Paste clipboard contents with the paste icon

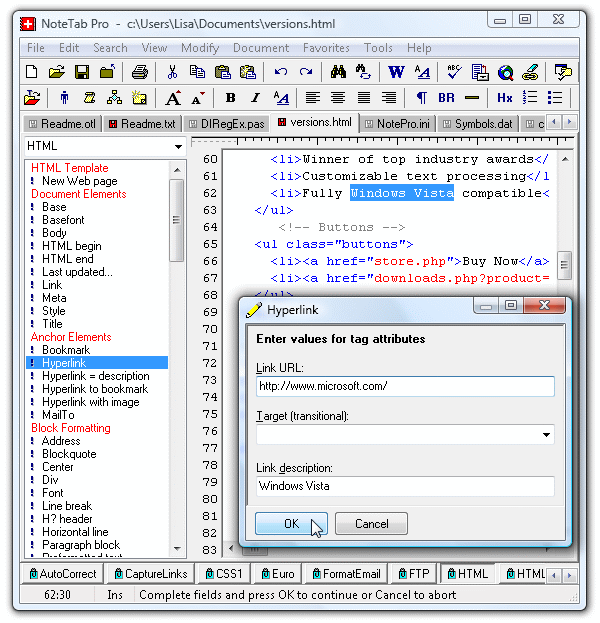223,72
